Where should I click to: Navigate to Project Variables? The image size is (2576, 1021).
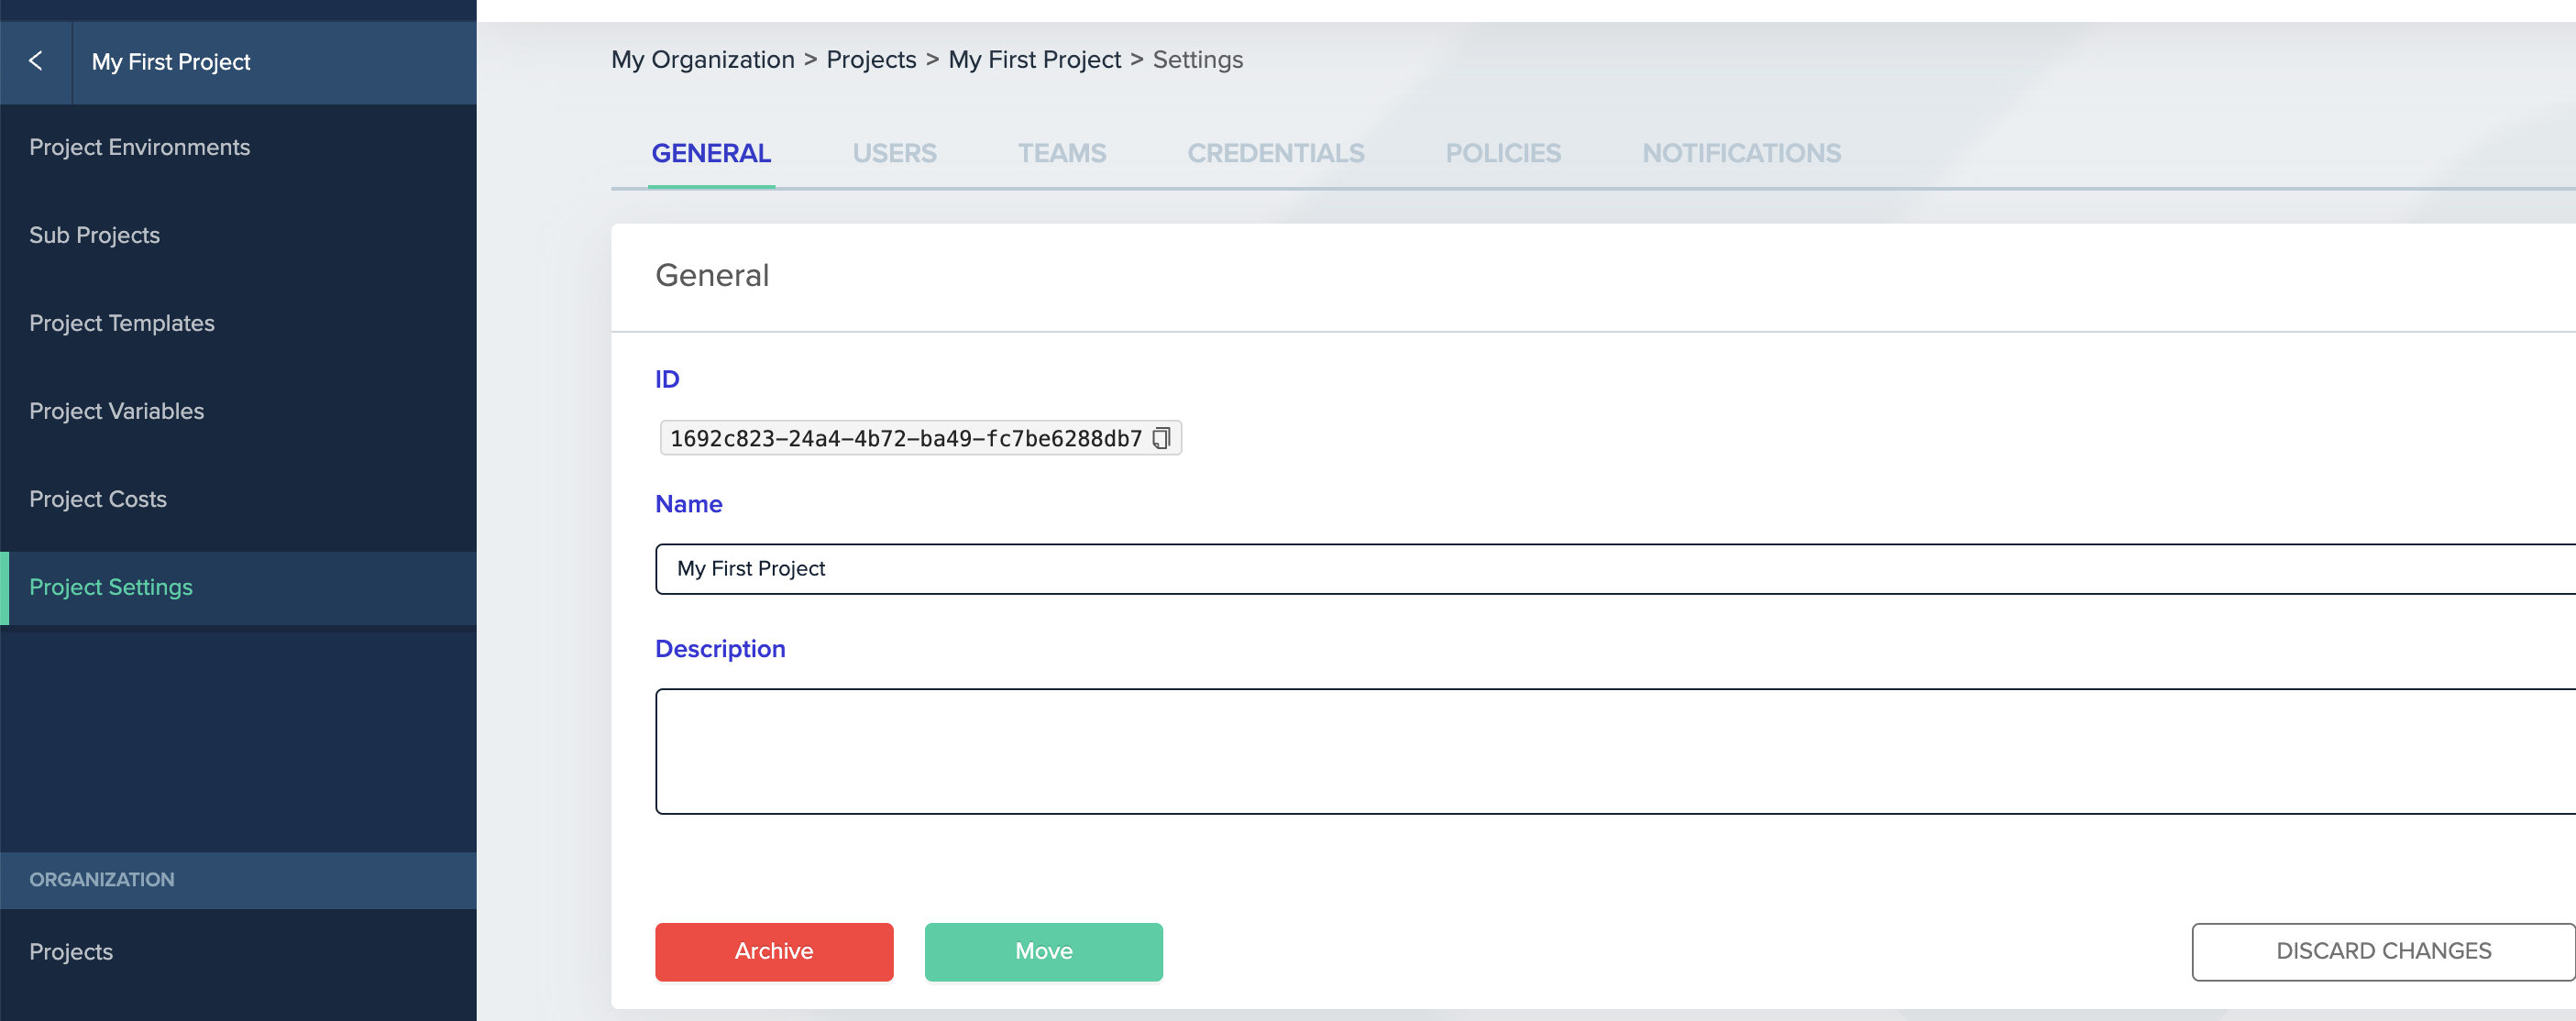(116, 411)
